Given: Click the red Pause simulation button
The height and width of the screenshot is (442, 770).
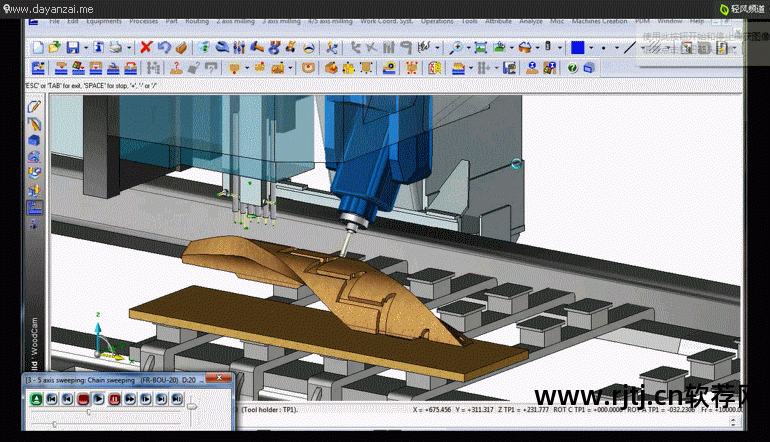Looking at the screenshot, I should tap(114, 399).
